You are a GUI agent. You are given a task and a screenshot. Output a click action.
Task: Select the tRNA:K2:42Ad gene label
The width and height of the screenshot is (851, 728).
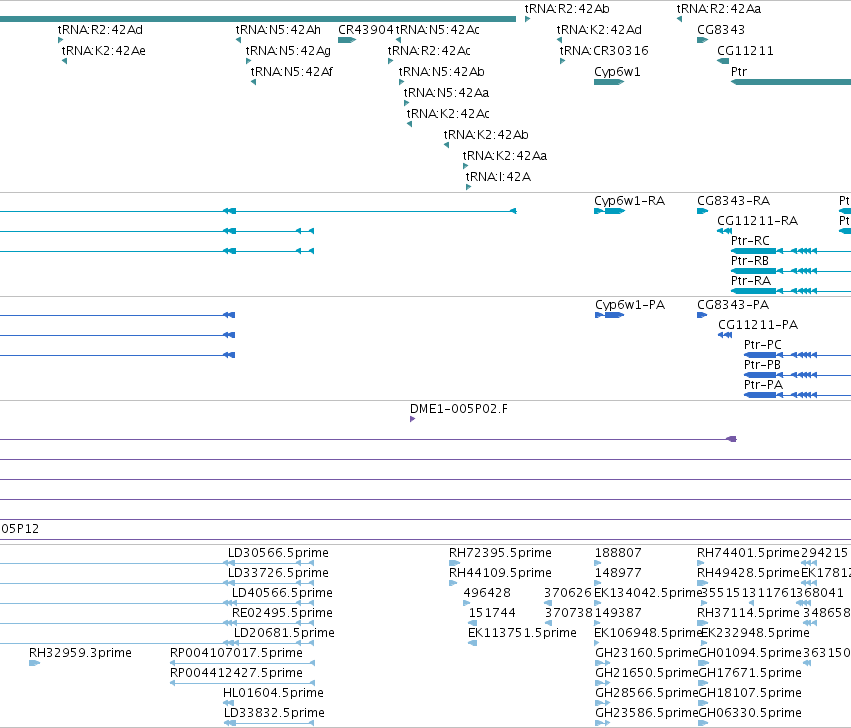(x=599, y=30)
